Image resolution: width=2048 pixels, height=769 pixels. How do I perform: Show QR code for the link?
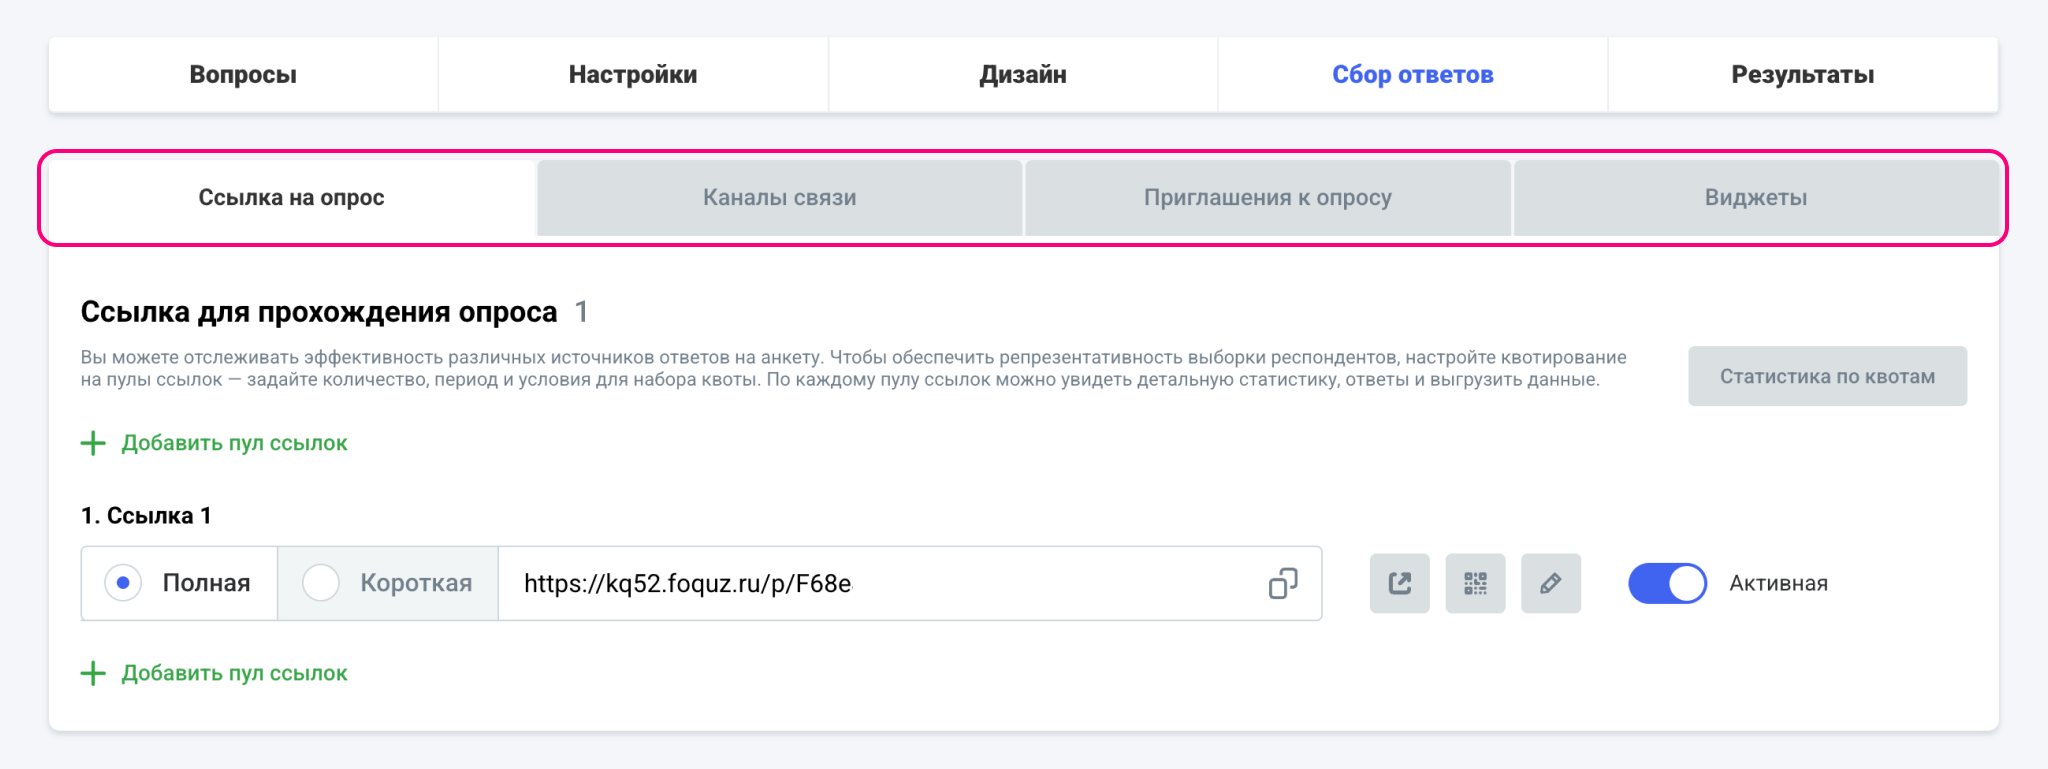(1475, 583)
